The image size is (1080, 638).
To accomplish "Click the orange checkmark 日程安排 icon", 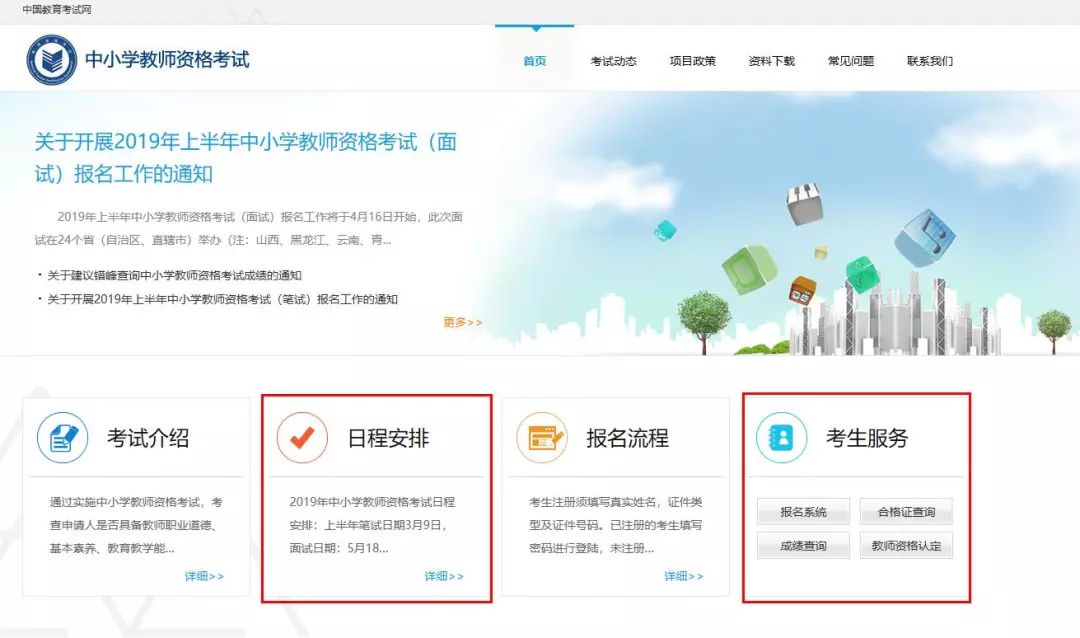I will tap(302, 438).
